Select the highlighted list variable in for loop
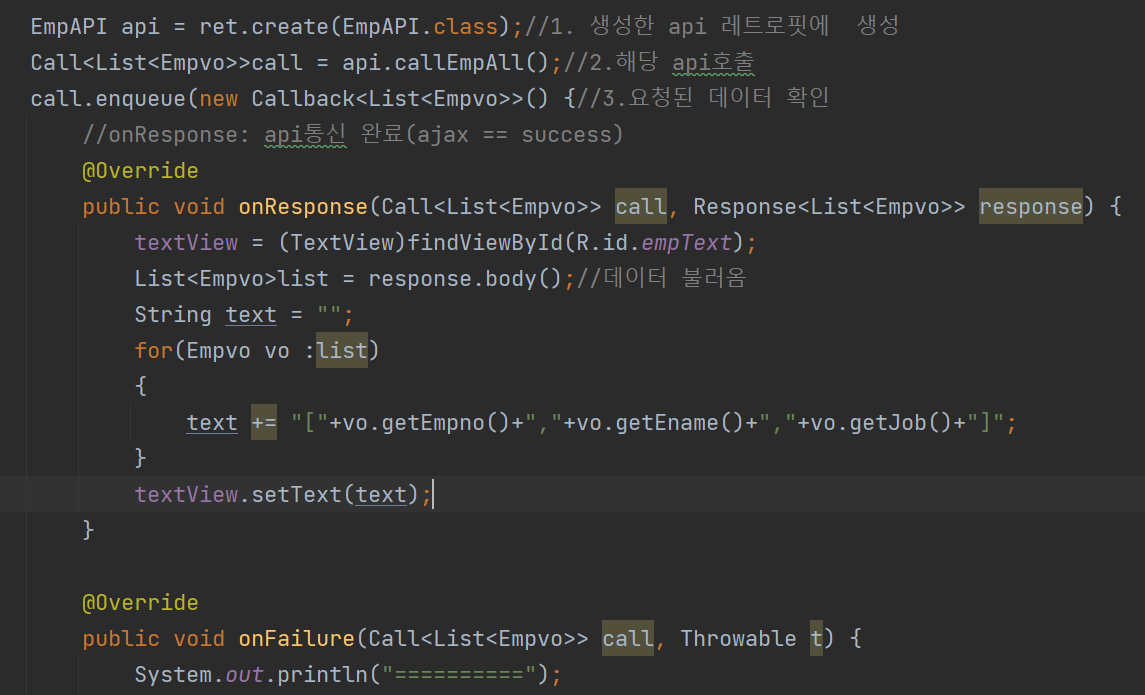 [x=342, y=350]
